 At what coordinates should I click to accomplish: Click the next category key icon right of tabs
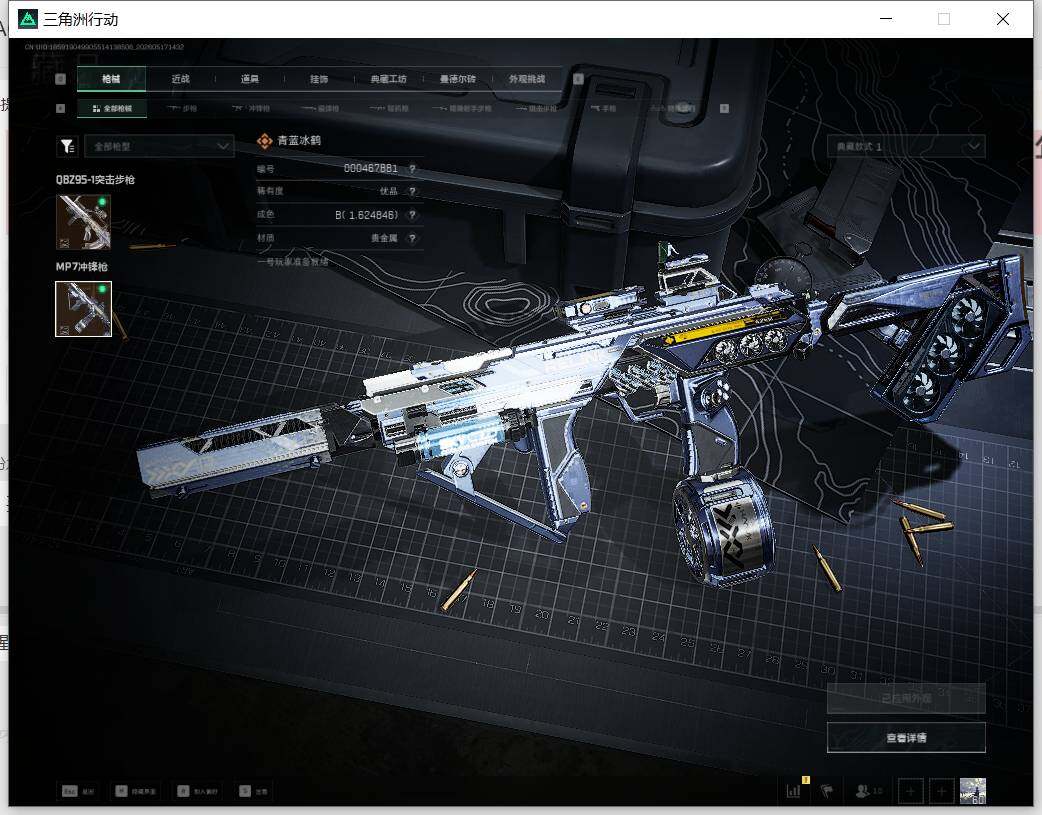coord(578,79)
